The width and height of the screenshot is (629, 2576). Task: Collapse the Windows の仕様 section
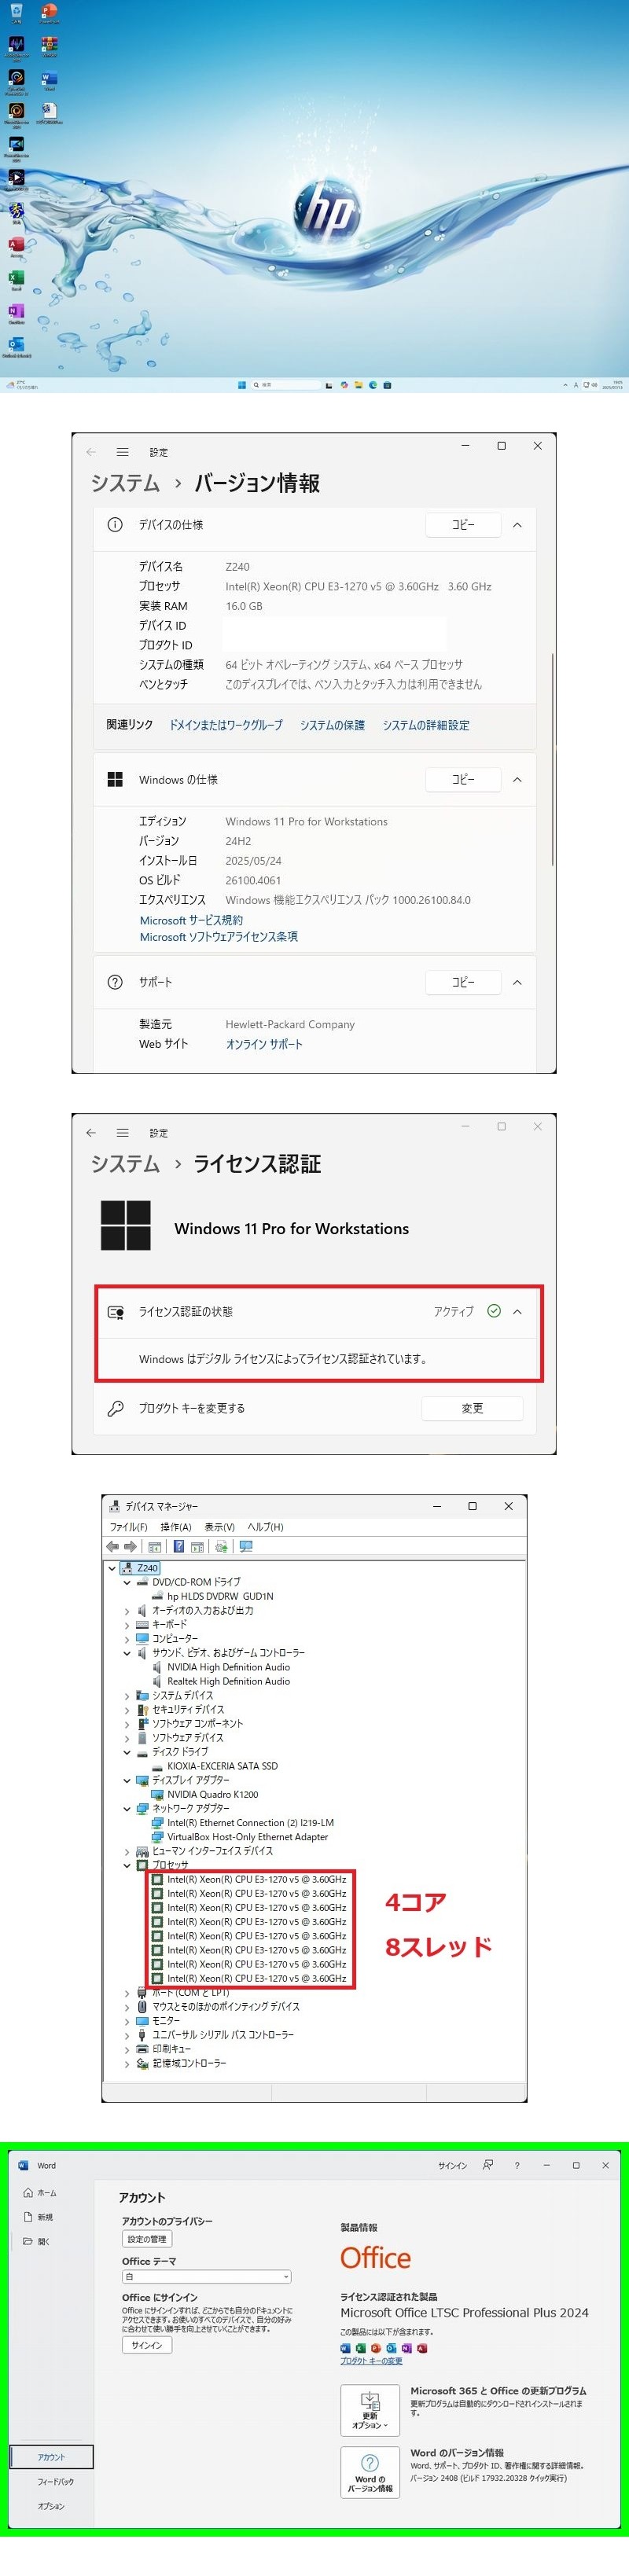517,779
